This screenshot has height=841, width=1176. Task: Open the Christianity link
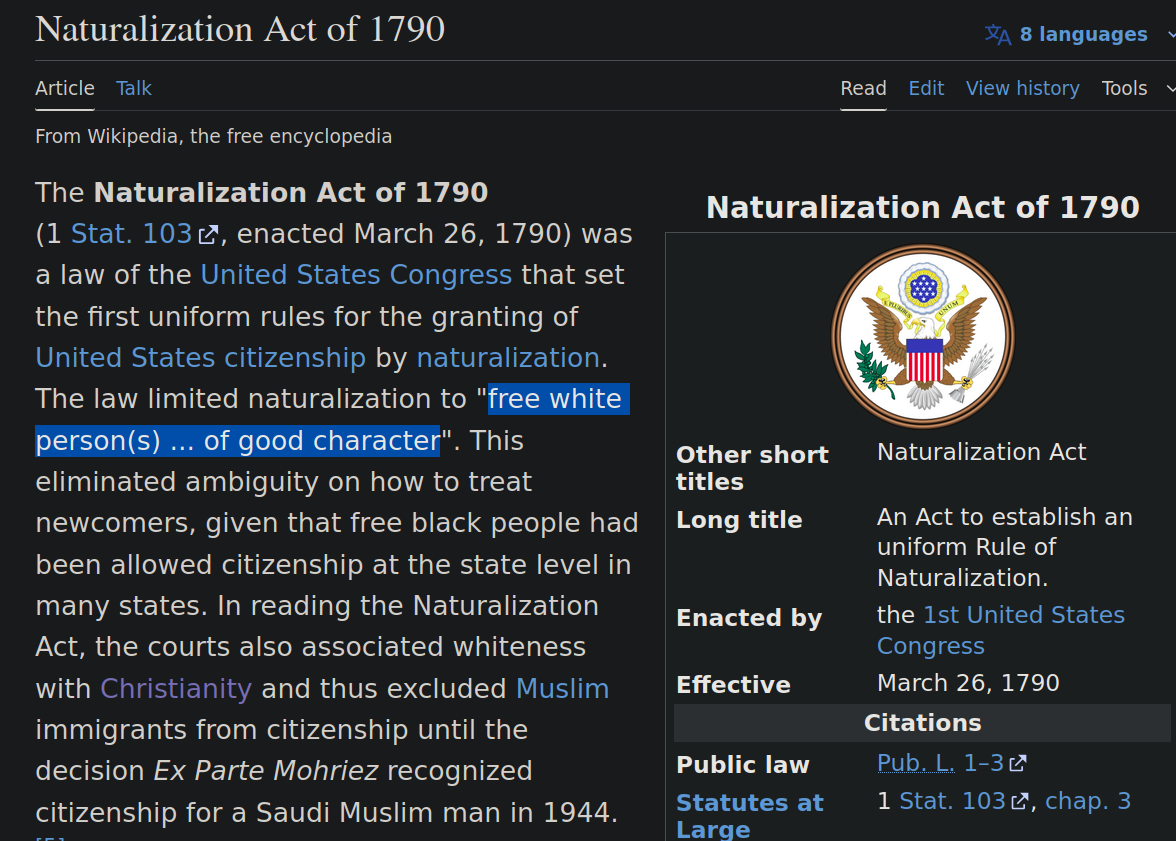[176, 689]
